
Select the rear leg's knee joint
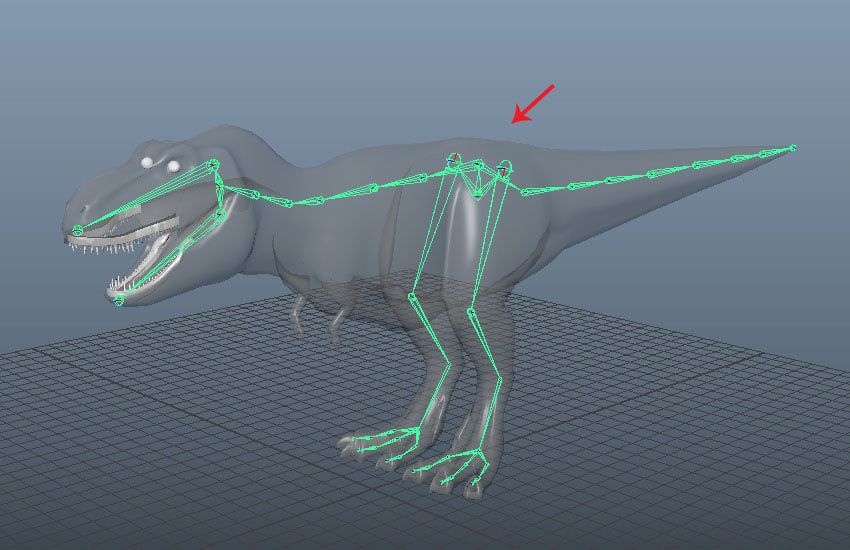[471, 312]
